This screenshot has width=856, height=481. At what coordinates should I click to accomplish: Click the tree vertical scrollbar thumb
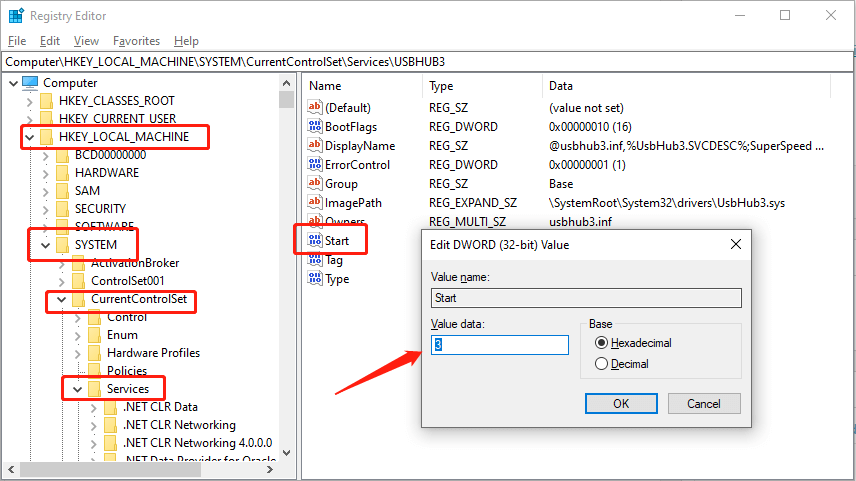coord(286,100)
